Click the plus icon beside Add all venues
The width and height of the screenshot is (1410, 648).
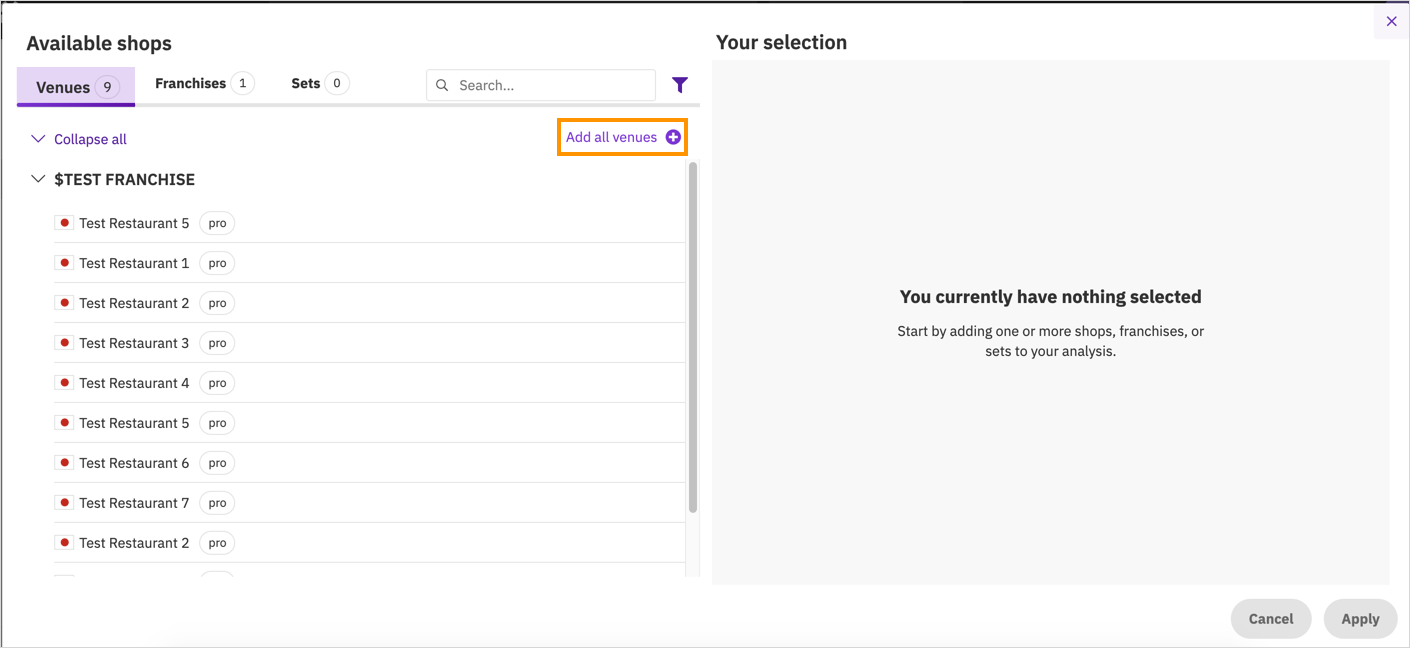coord(673,137)
